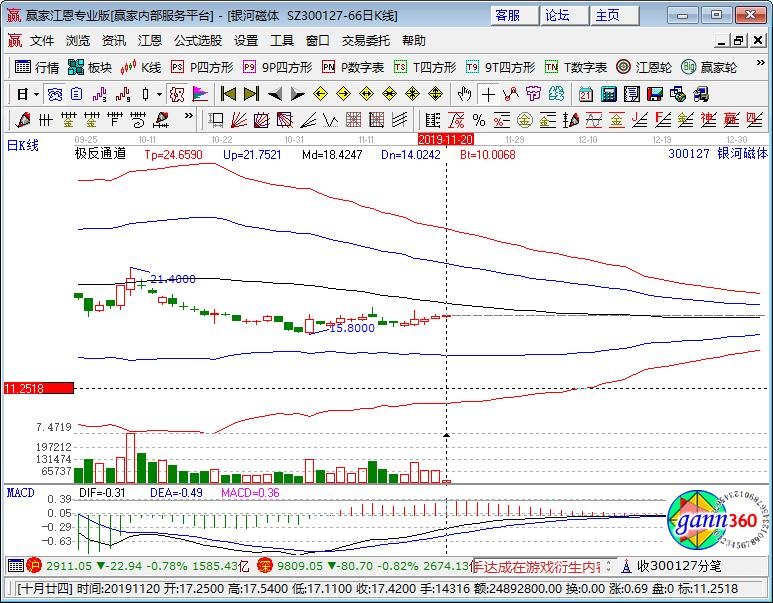This screenshot has height=603, width=773.
Task: Click the yellow diamond left-arrow icon
Action: tap(320, 94)
